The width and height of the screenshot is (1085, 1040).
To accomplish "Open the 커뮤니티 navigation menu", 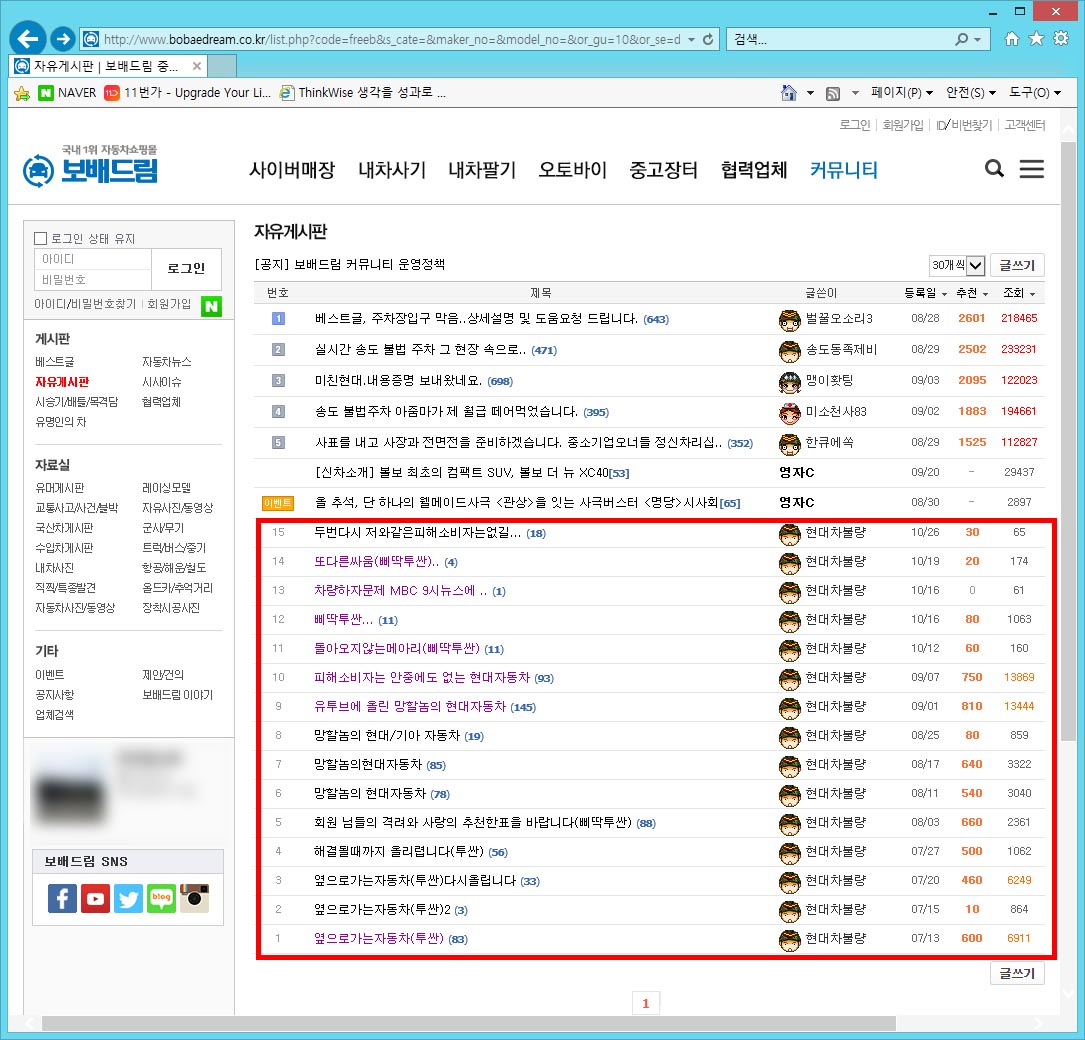I will pyautogui.click(x=843, y=170).
